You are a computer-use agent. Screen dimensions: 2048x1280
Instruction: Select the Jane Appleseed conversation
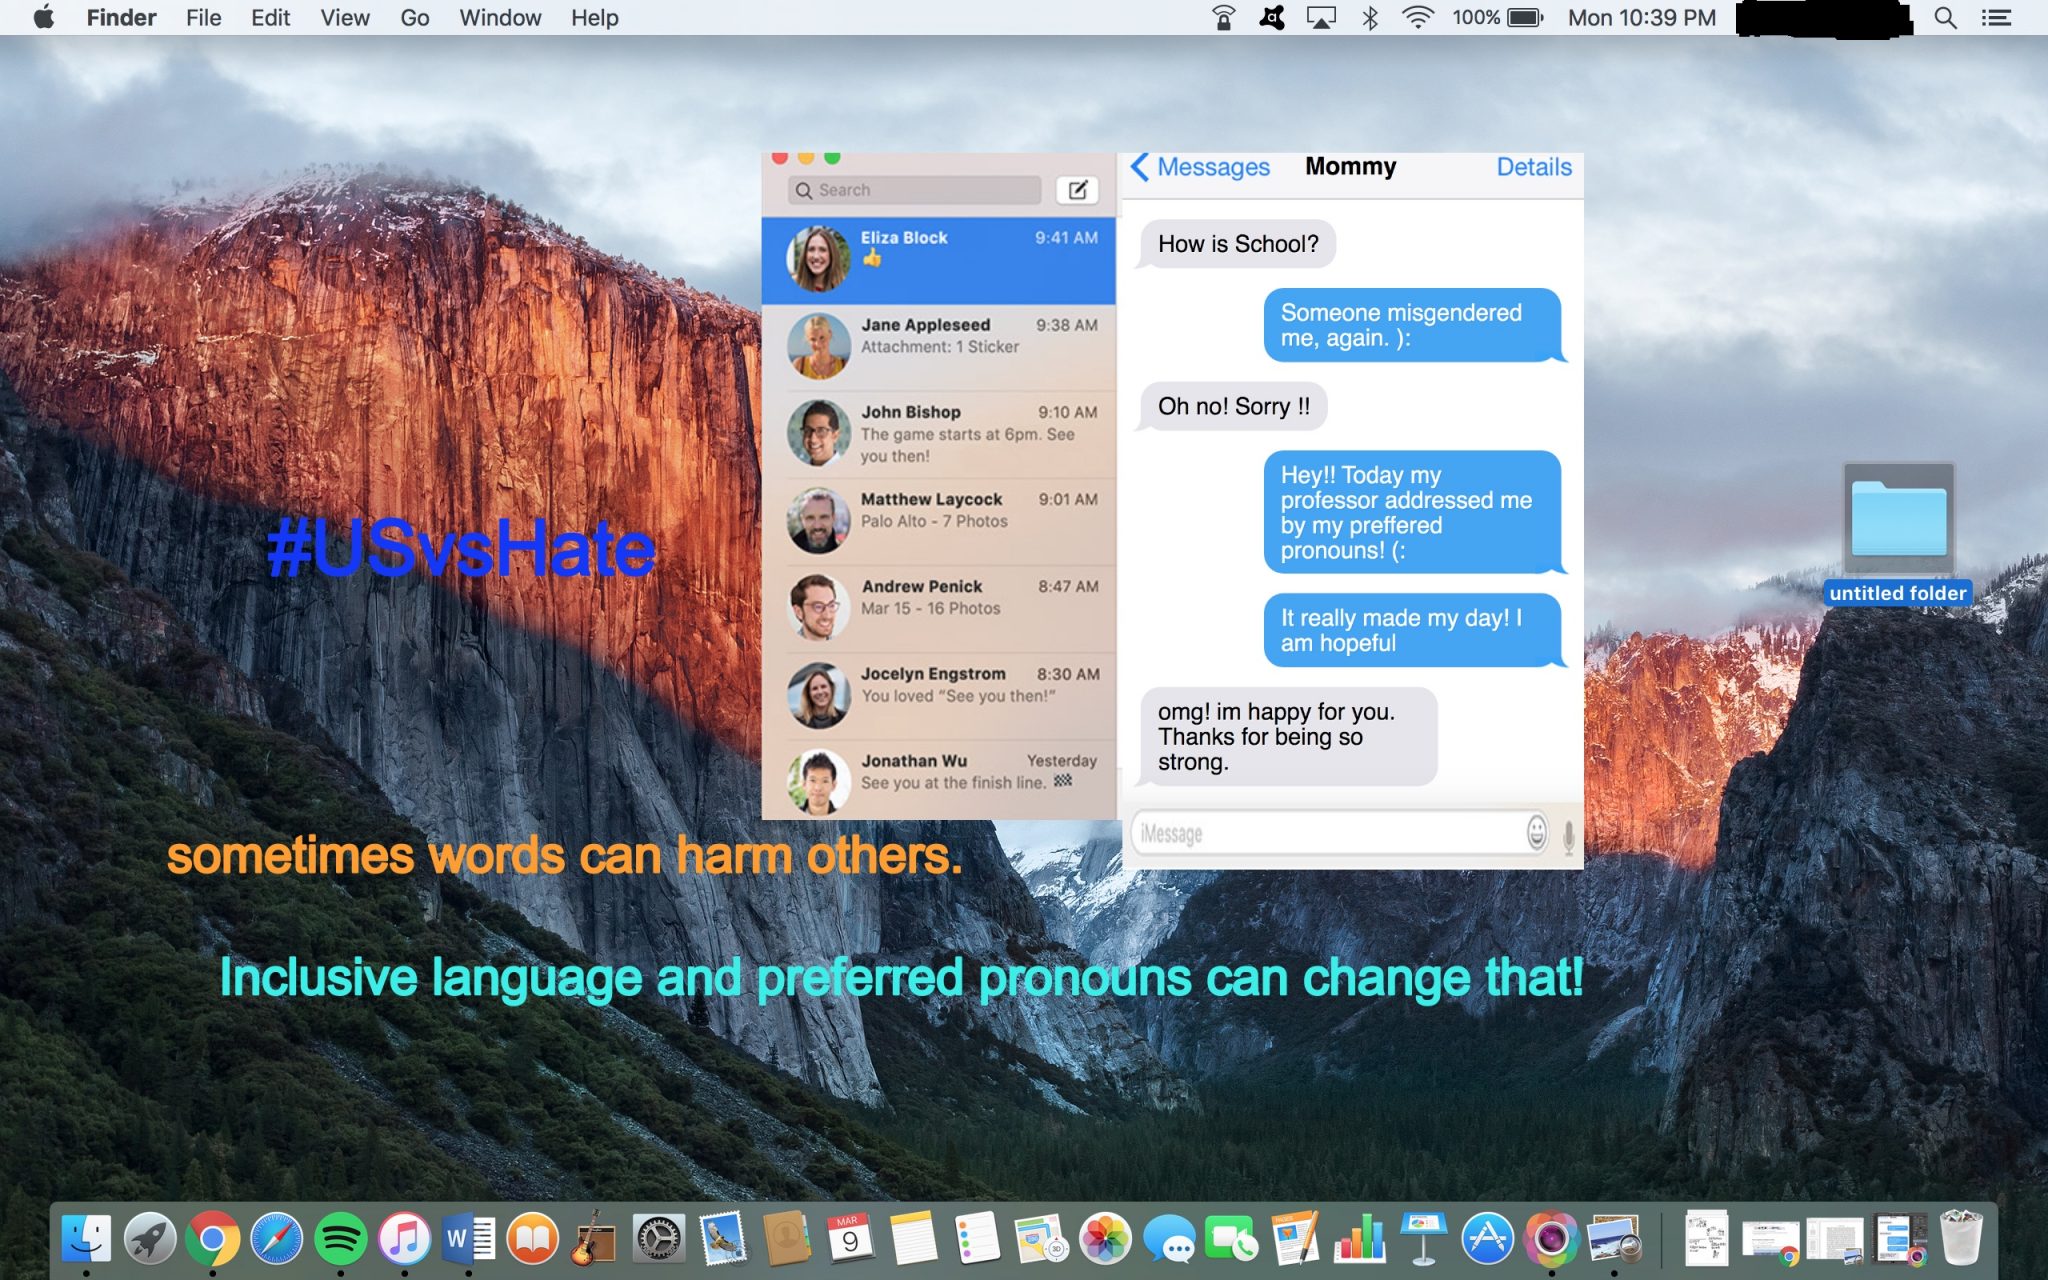pos(939,347)
